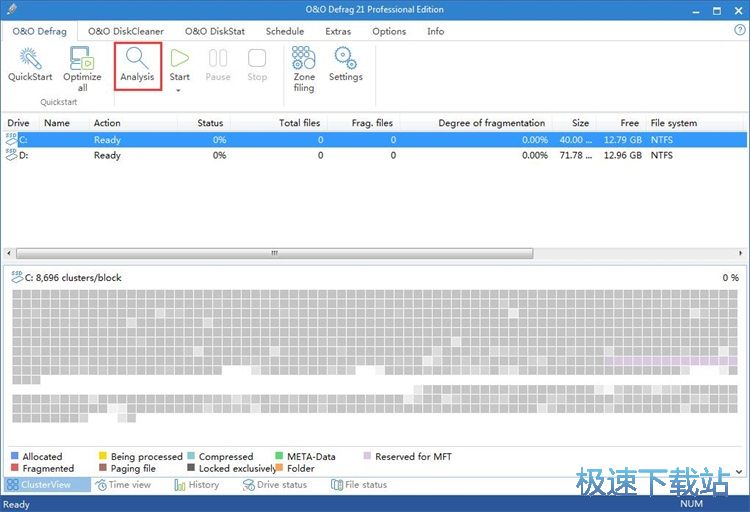Click the Pause button
This screenshot has width=750, height=512.
click(218, 66)
